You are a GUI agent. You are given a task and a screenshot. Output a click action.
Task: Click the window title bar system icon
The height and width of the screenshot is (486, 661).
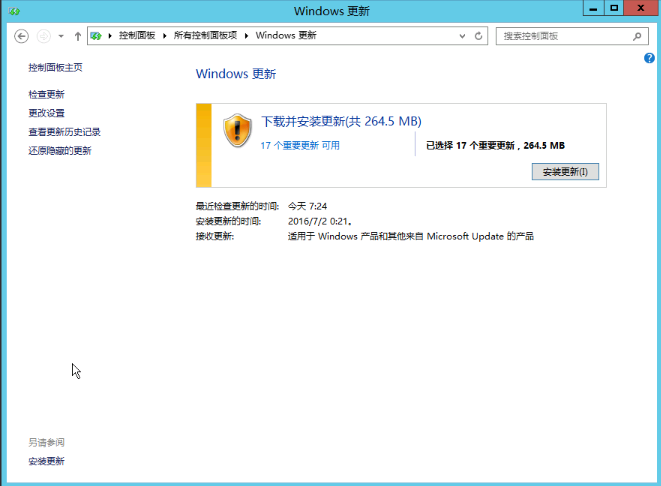click(x=14, y=11)
